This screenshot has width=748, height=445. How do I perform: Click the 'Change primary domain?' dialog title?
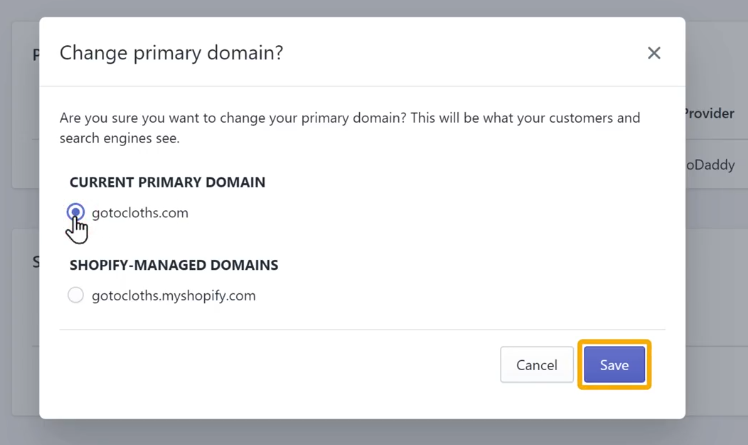171,52
